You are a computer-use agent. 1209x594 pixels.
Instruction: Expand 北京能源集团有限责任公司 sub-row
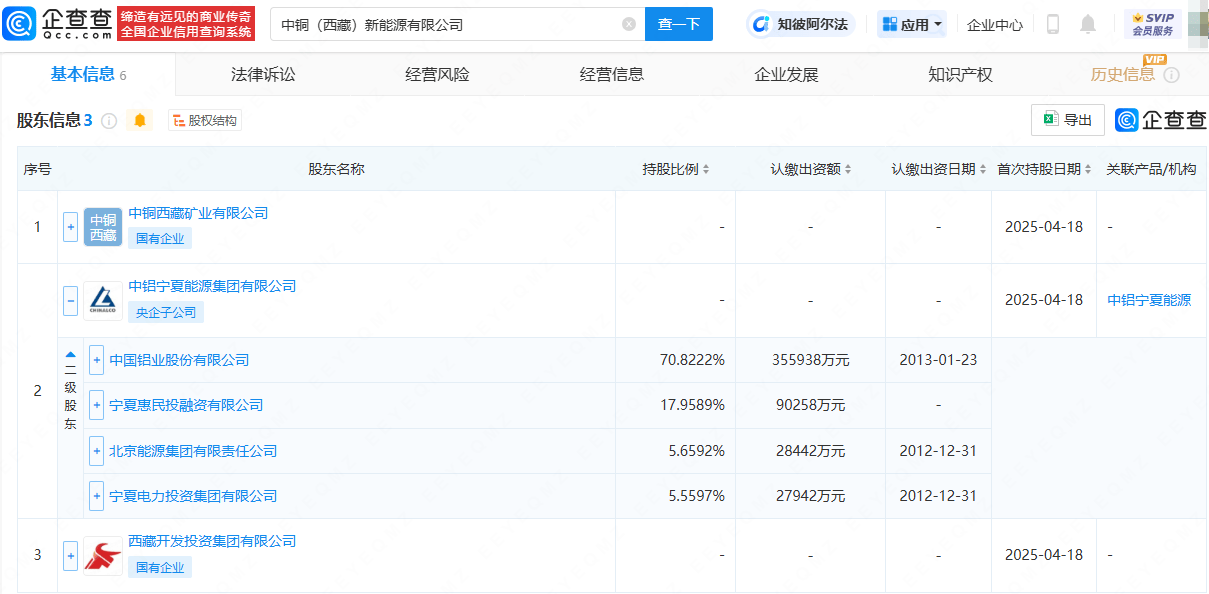(x=96, y=451)
